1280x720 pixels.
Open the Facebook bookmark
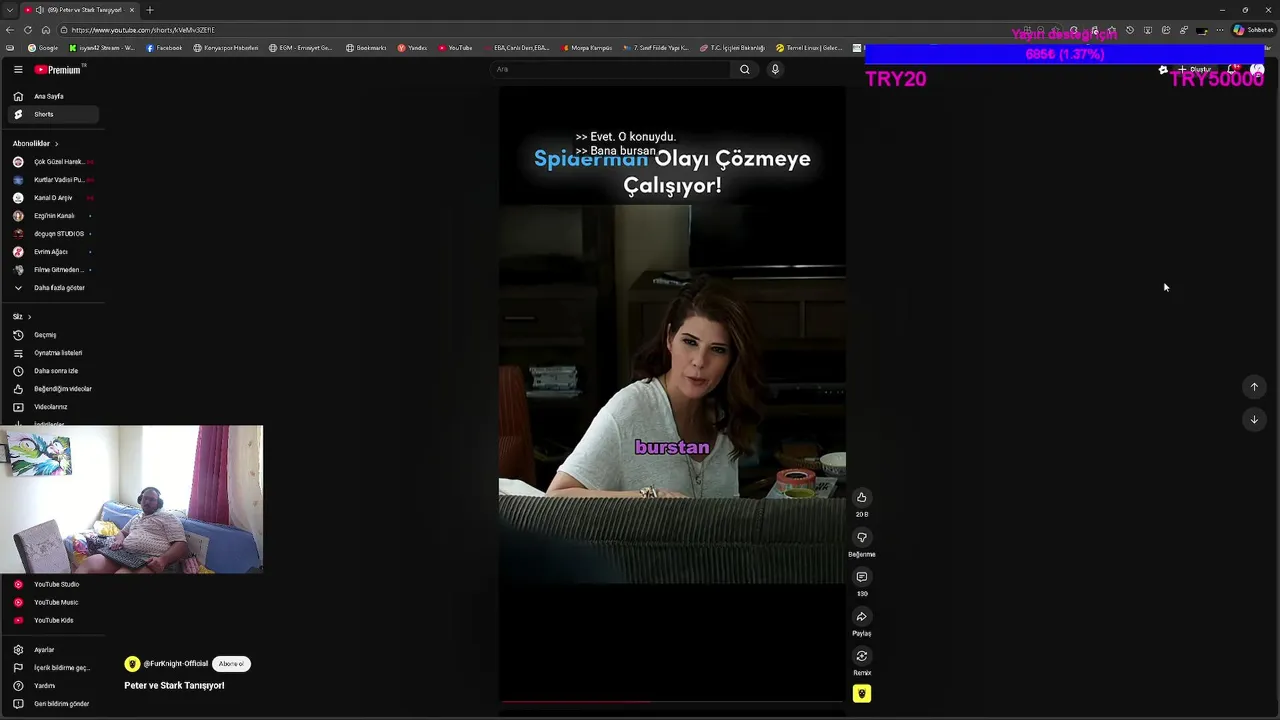pos(162,48)
